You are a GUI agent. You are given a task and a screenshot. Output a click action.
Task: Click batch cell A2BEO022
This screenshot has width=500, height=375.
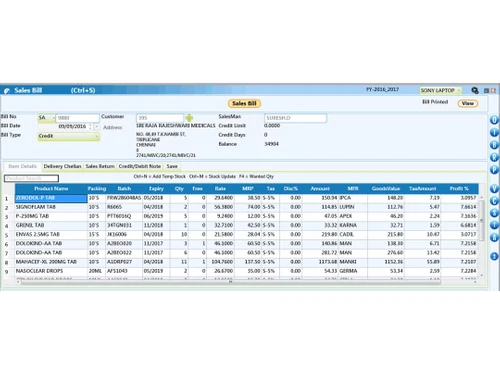point(124,253)
